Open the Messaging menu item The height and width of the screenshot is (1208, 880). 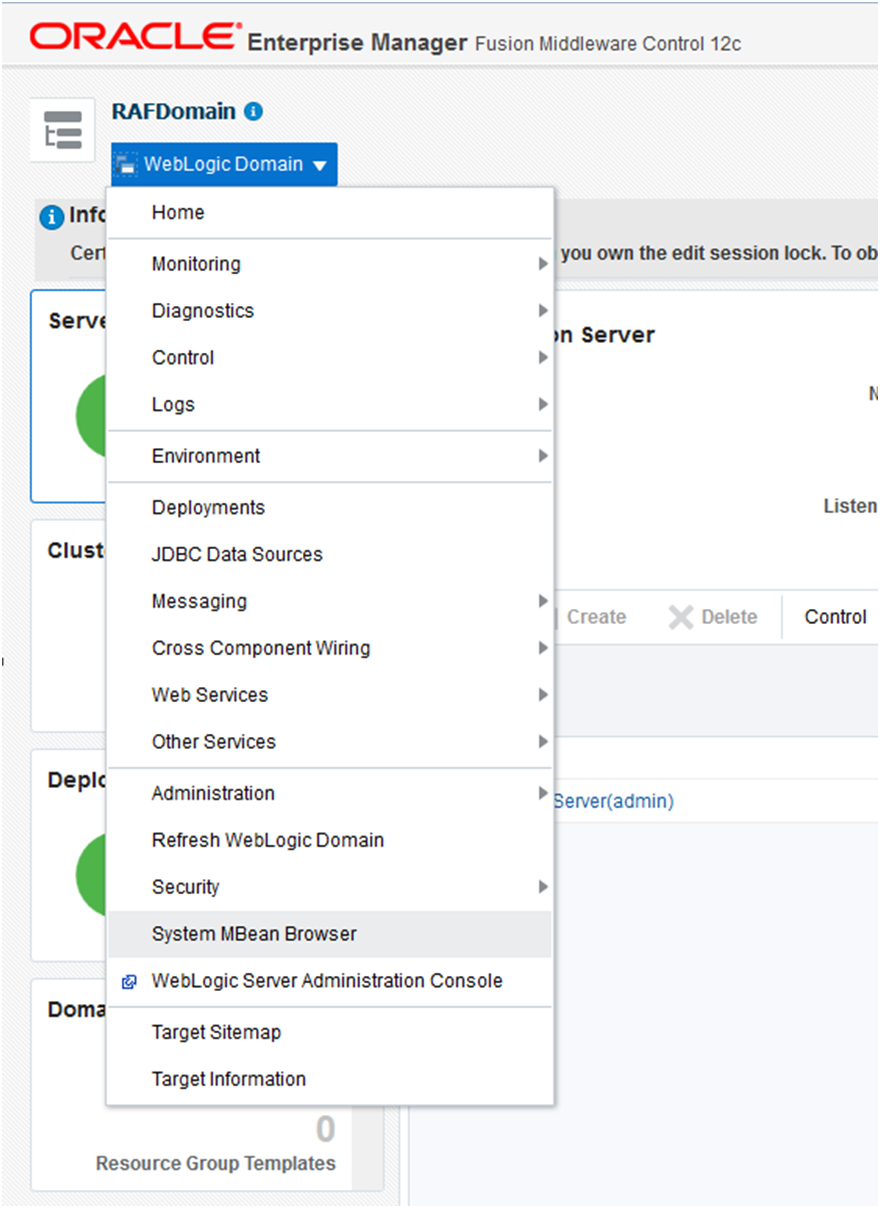tap(330, 602)
